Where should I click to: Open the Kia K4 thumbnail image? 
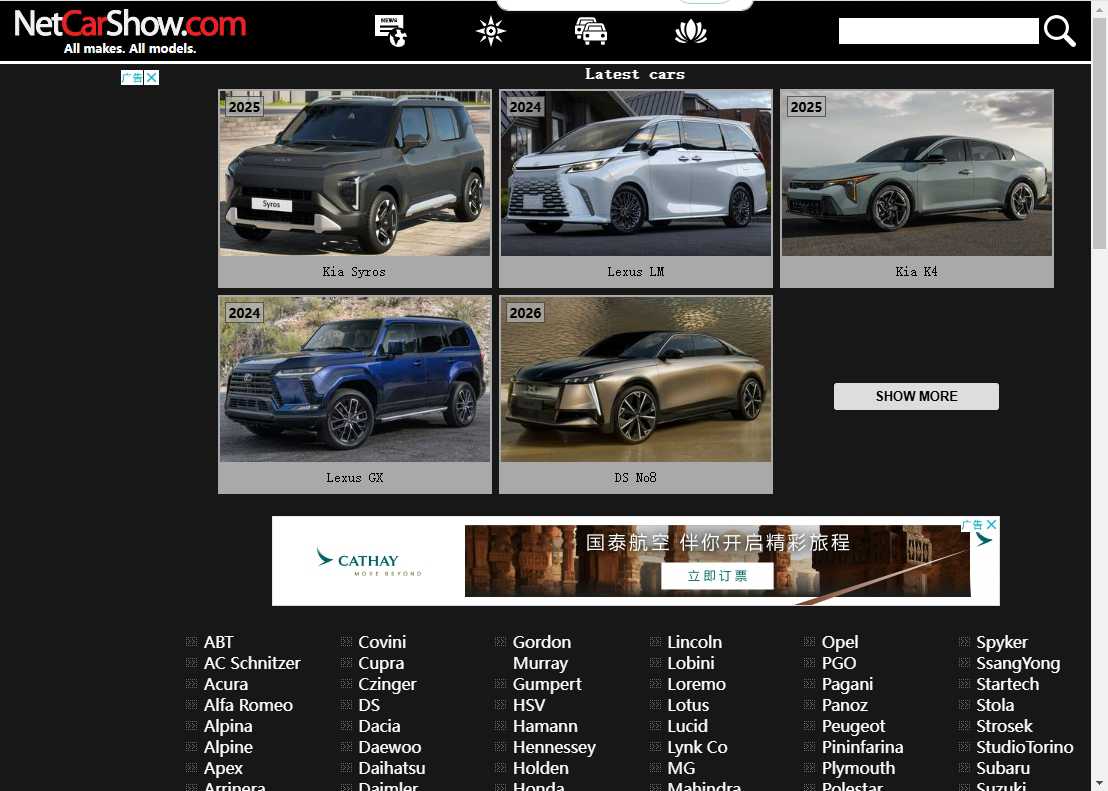point(917,172)
